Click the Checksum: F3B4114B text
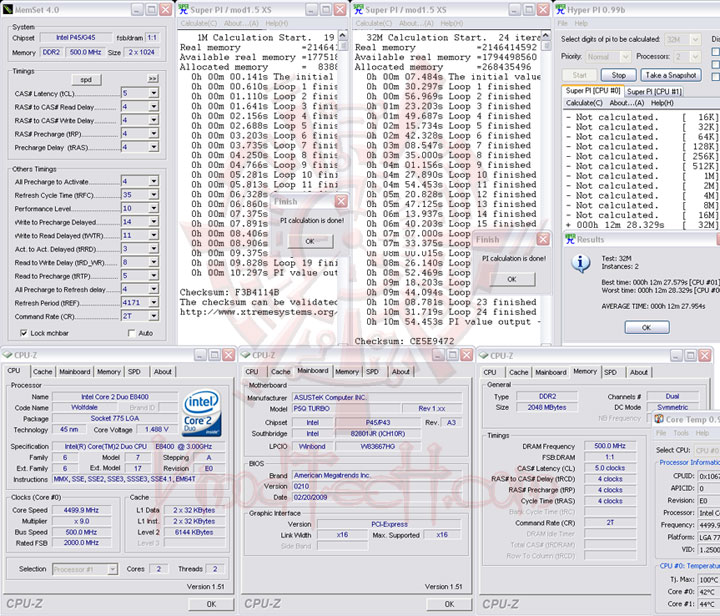Image resolution: width=720 pixels, height=616 pixels. point(229,292)
